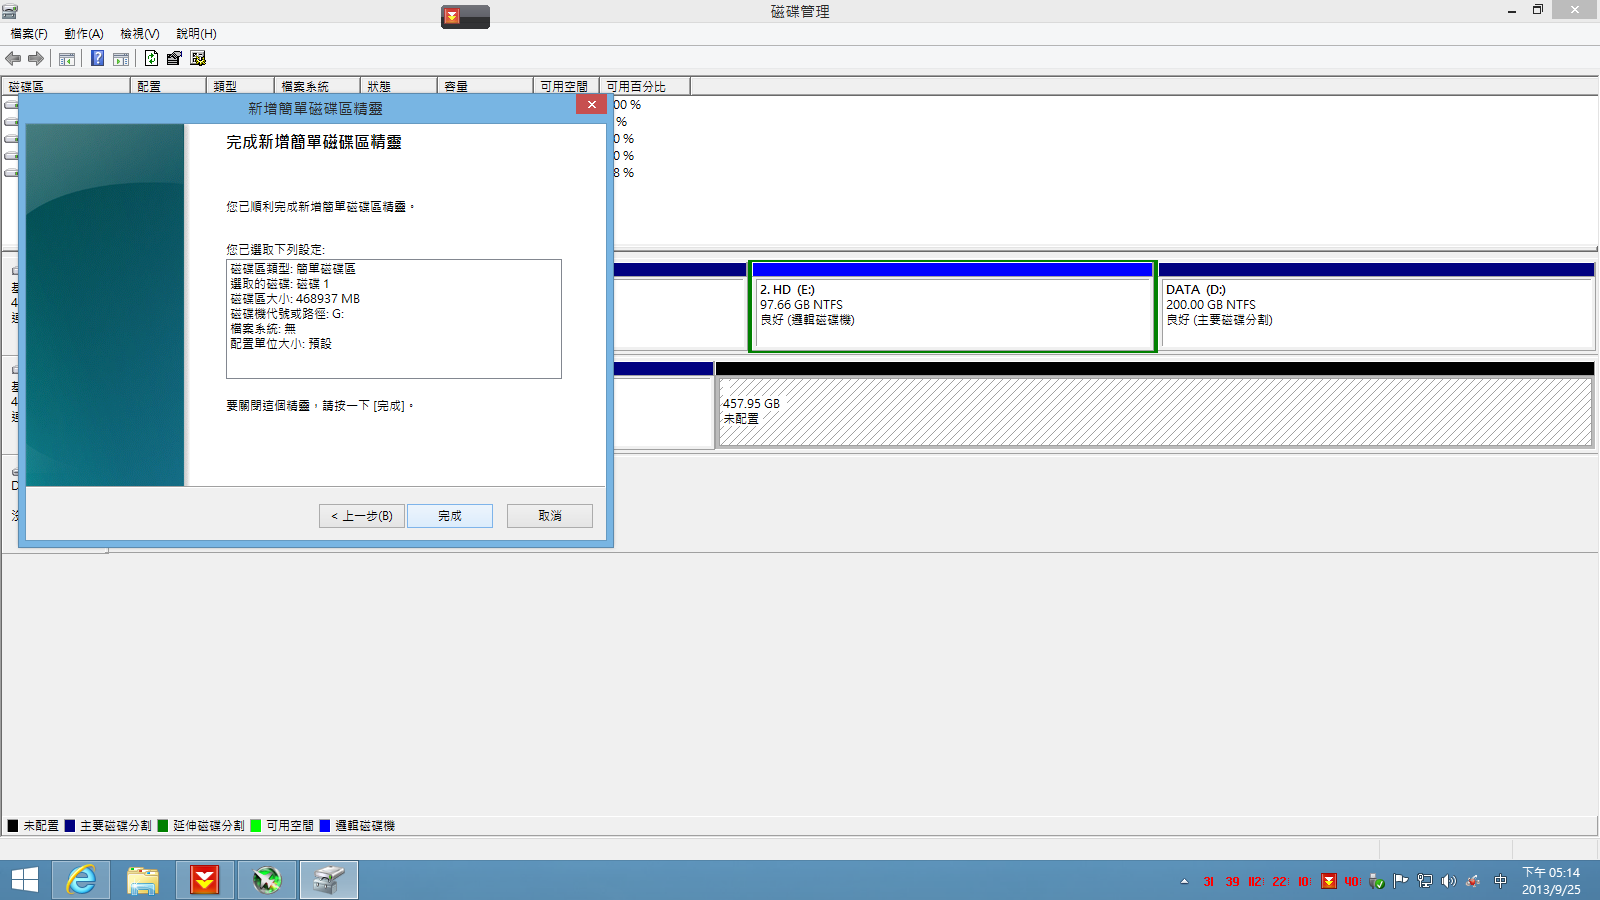The image size is (1600, 900).
Task: Click the black 未配置 legend swatch
Action: (13, 826)
